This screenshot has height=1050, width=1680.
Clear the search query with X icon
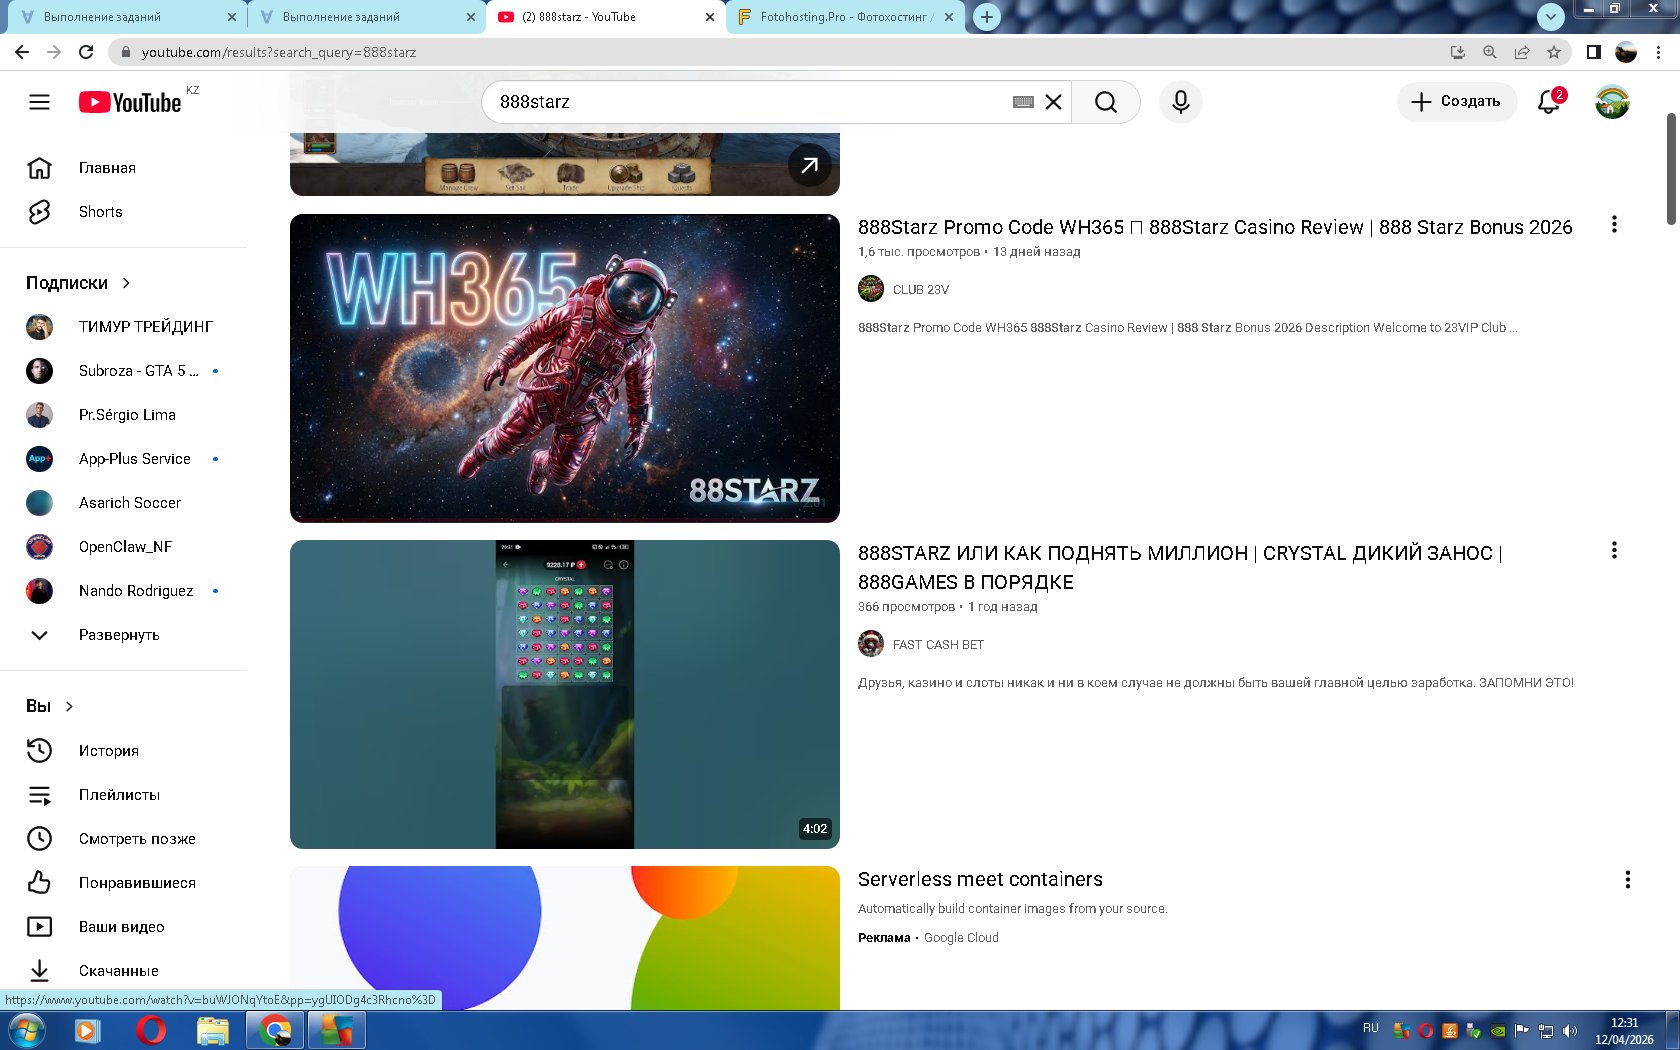(x=1053, y=102)
